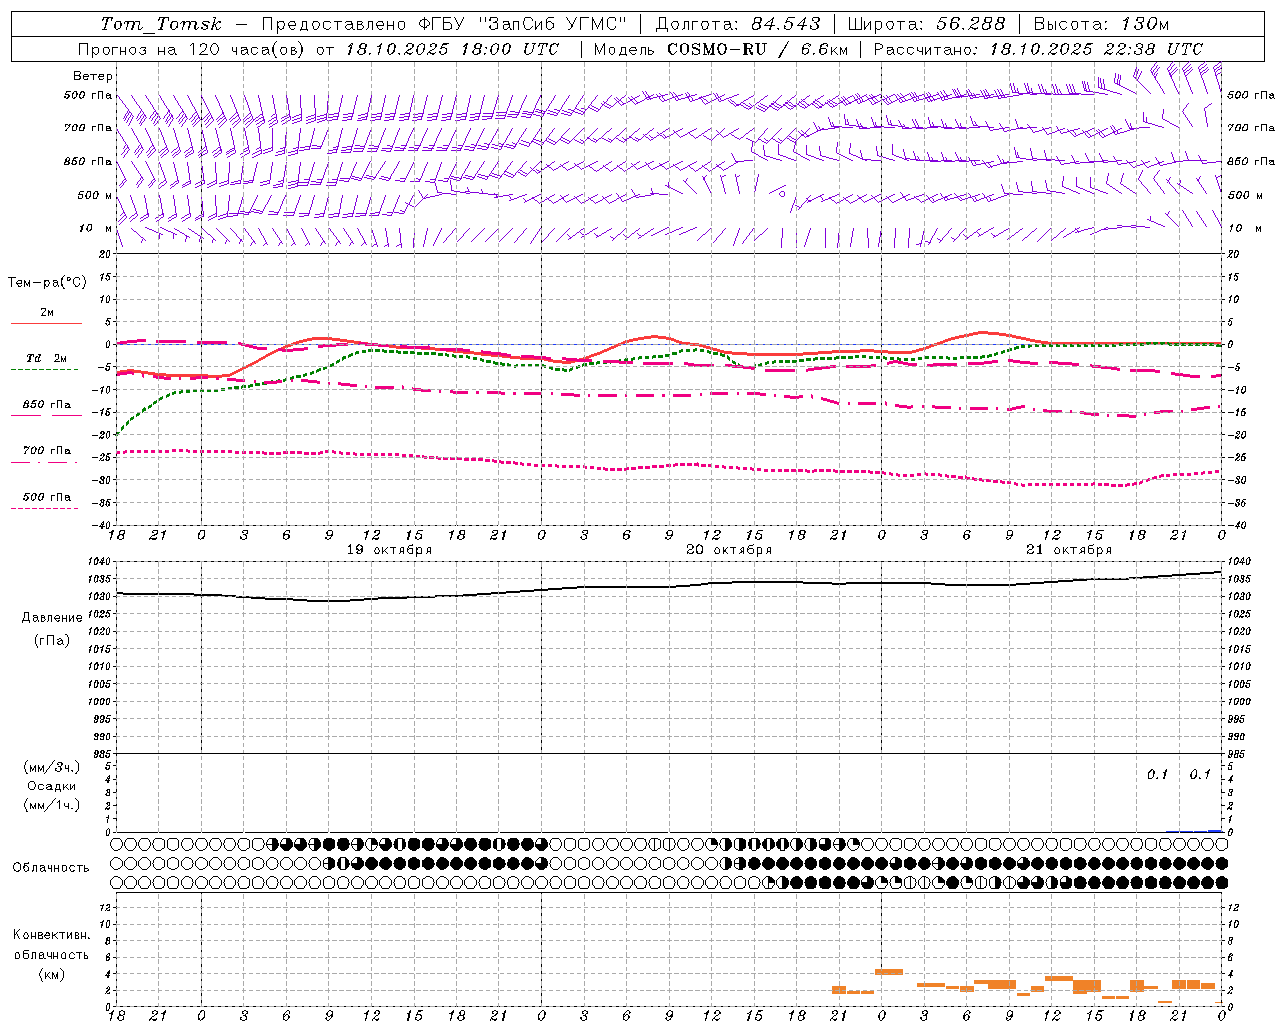Click the Прогноз на 120 часа(ов) text
The height and width of the screenshot is (1024, 1280).
click(x=192, y=49)
